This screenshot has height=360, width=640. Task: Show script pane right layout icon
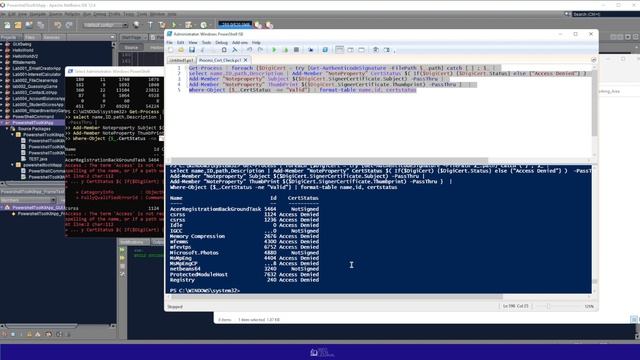click(x=351, y=50)
